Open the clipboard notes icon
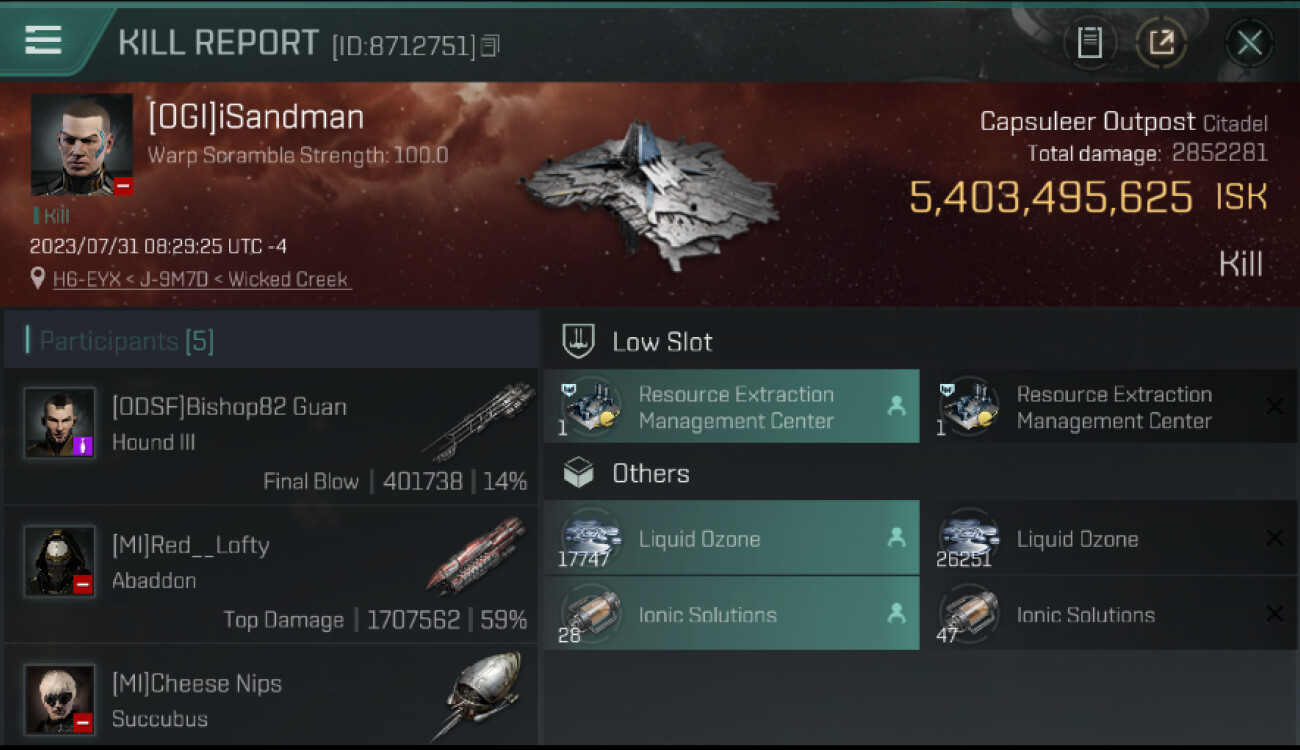Screen dimensions: 1300x750 point(1089,42)
